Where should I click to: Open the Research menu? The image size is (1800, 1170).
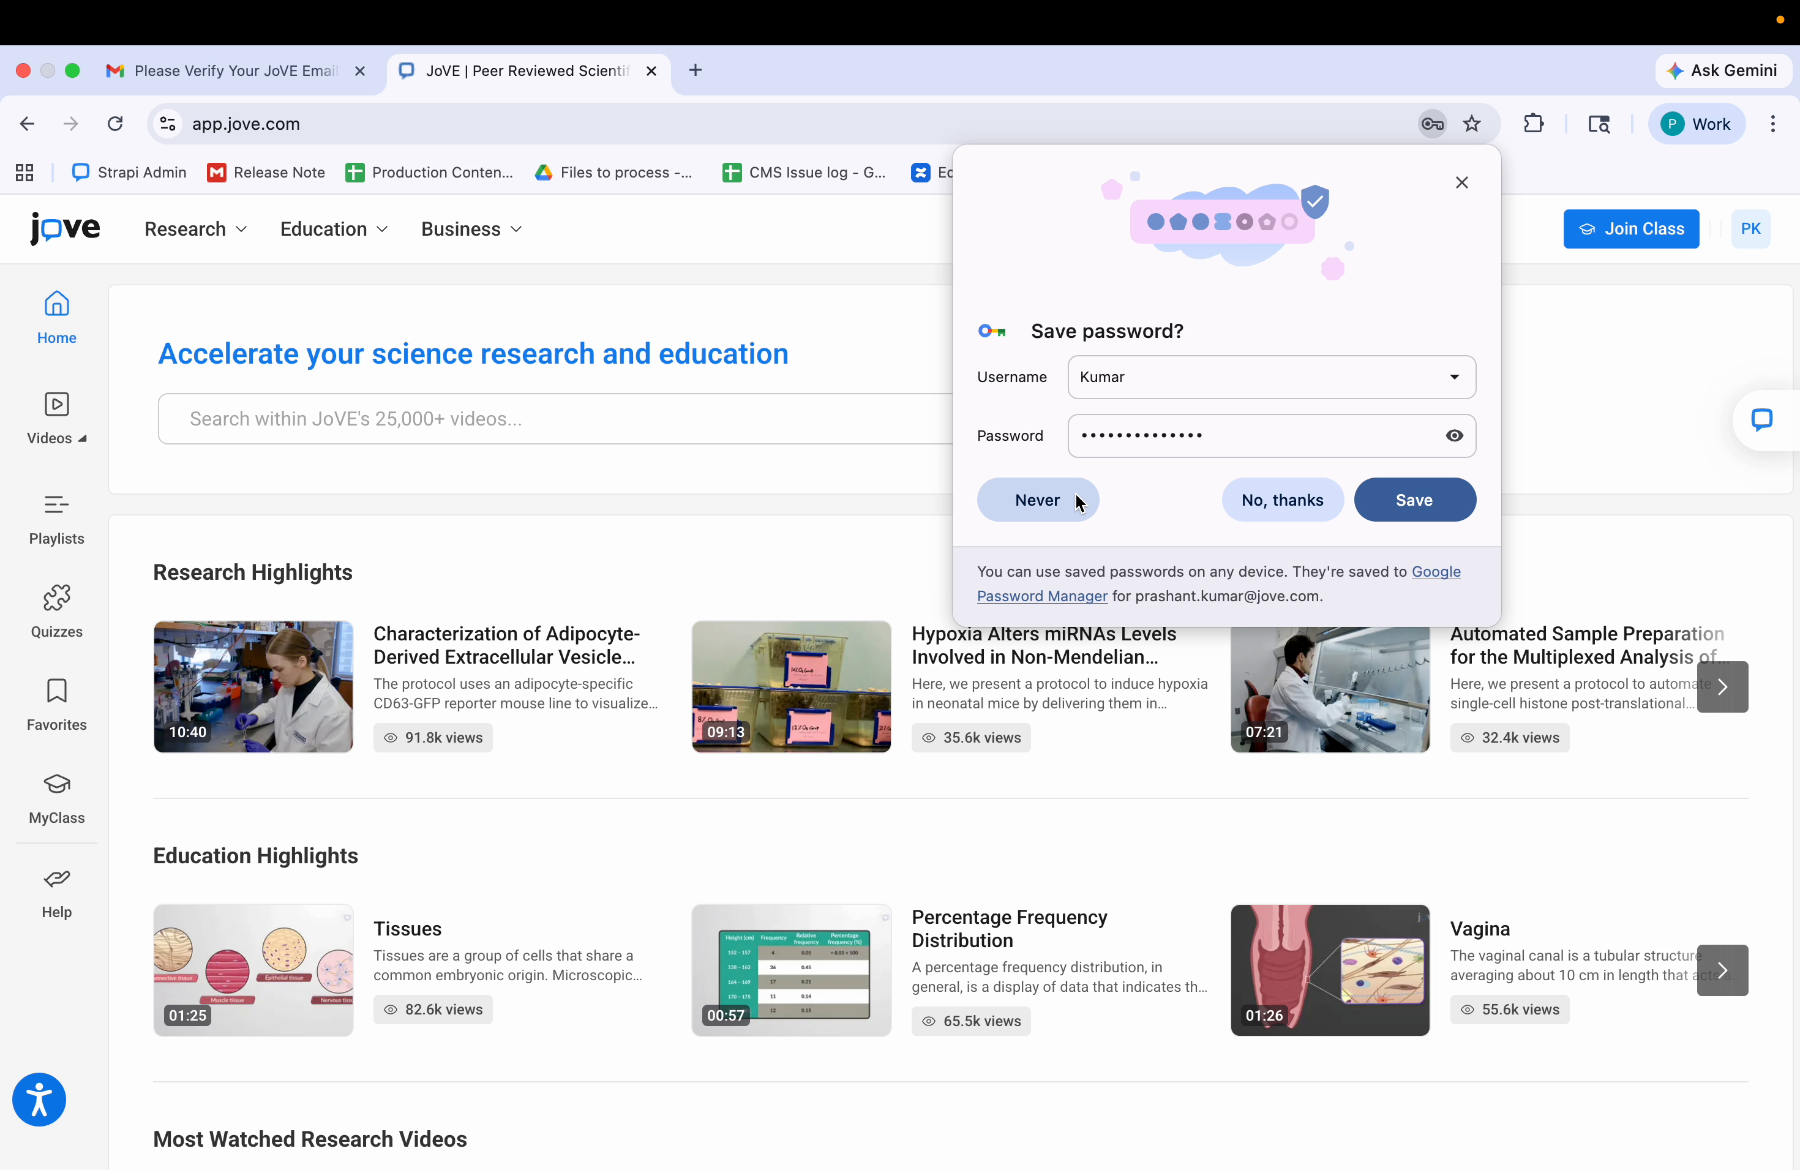(x=194, y=229)
